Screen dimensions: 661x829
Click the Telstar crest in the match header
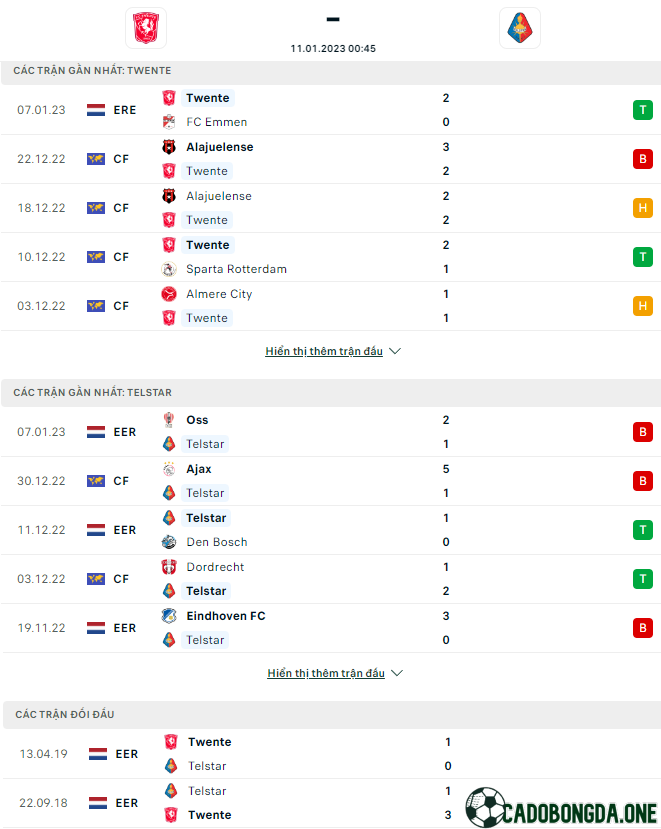(520, 28)
